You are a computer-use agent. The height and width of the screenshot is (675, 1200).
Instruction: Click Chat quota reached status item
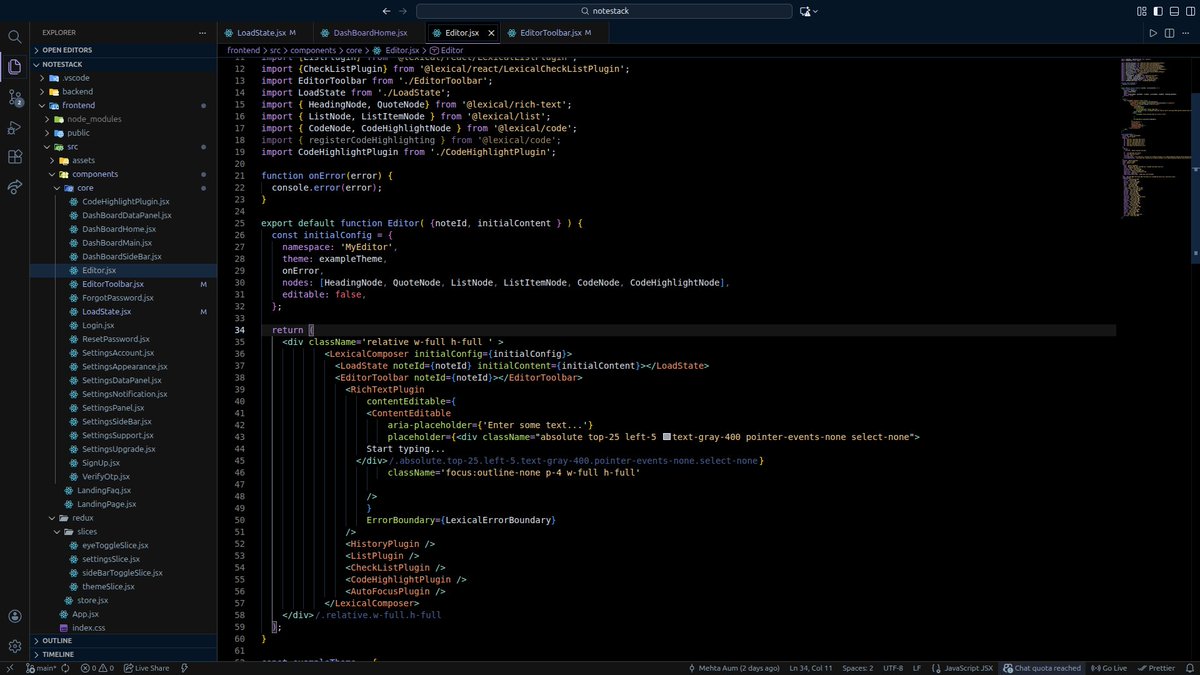pos(1041,668)
